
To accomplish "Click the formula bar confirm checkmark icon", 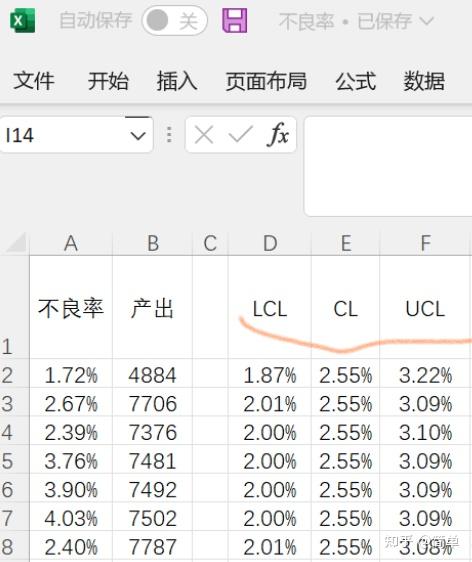I will (x=240, y=134).
